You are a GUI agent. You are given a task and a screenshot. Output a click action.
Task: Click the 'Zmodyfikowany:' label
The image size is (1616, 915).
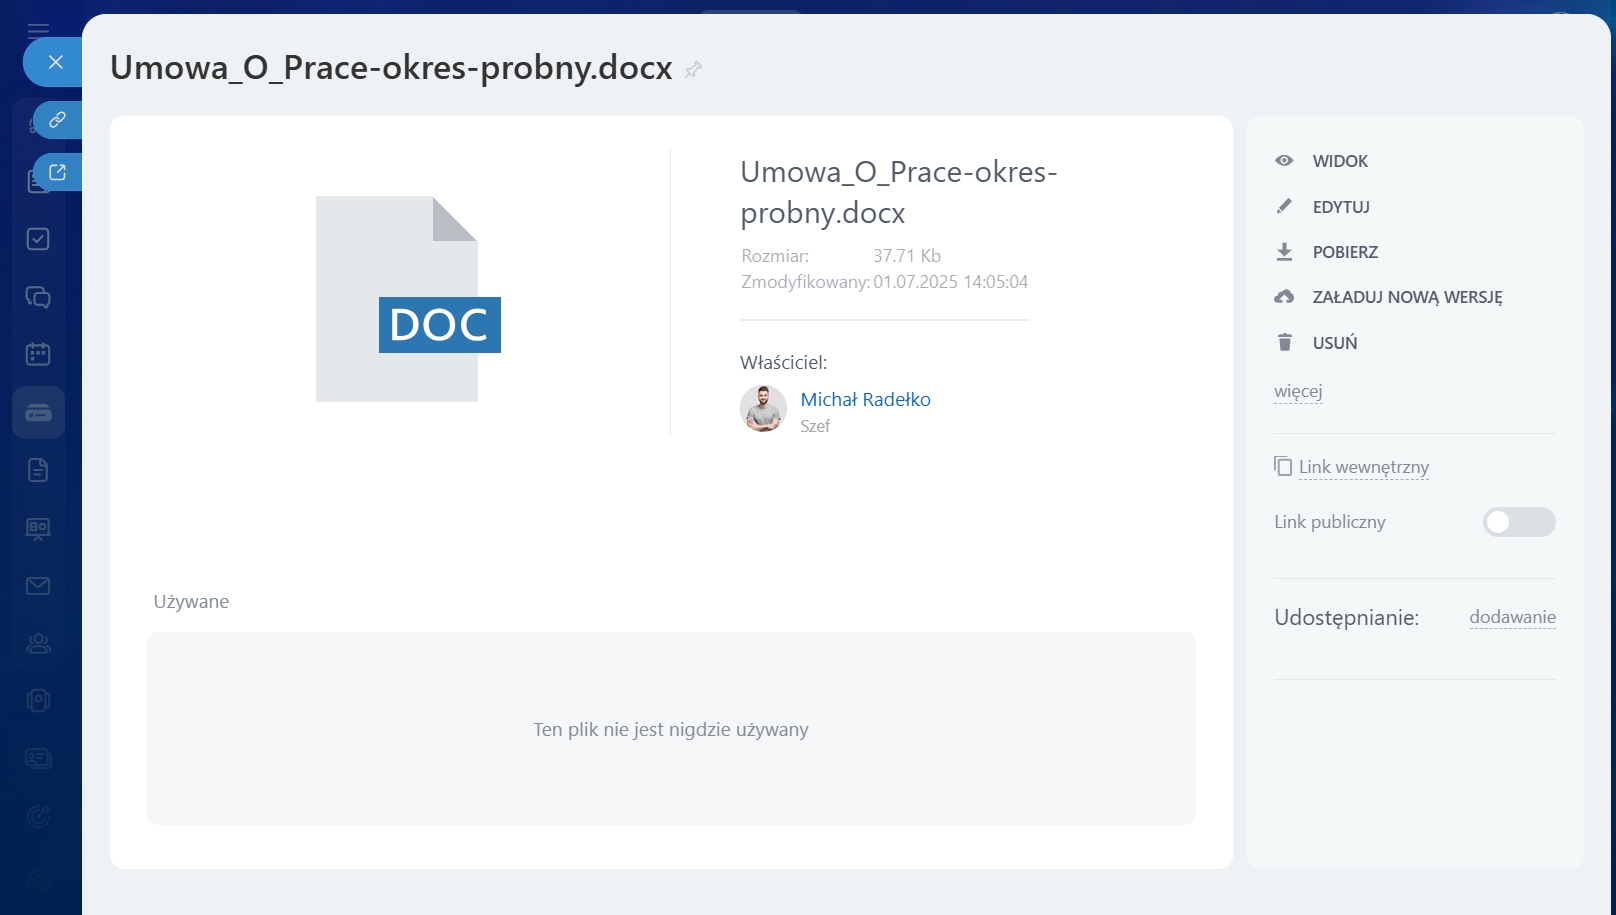click(805, 282)
